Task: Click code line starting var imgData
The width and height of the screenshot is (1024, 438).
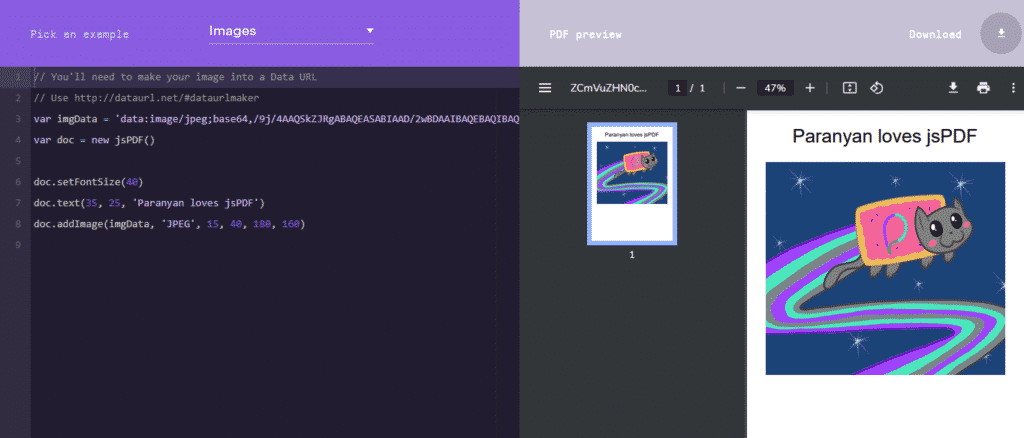Action: pos(276,119)
